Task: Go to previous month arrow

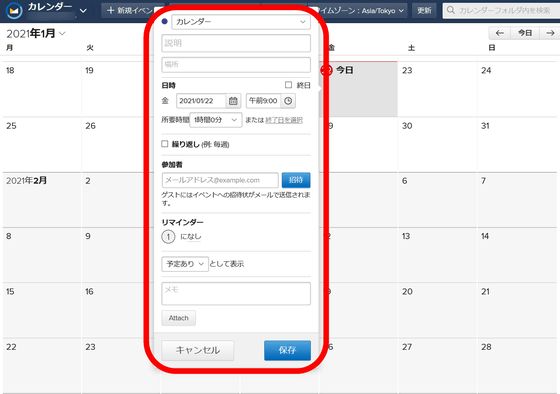Action: [500, 33]
